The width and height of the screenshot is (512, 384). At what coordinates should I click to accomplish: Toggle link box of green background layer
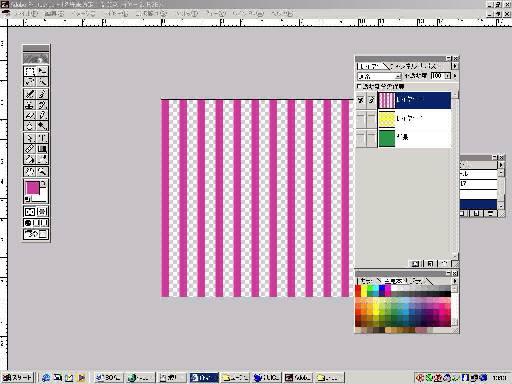(371, 138)
